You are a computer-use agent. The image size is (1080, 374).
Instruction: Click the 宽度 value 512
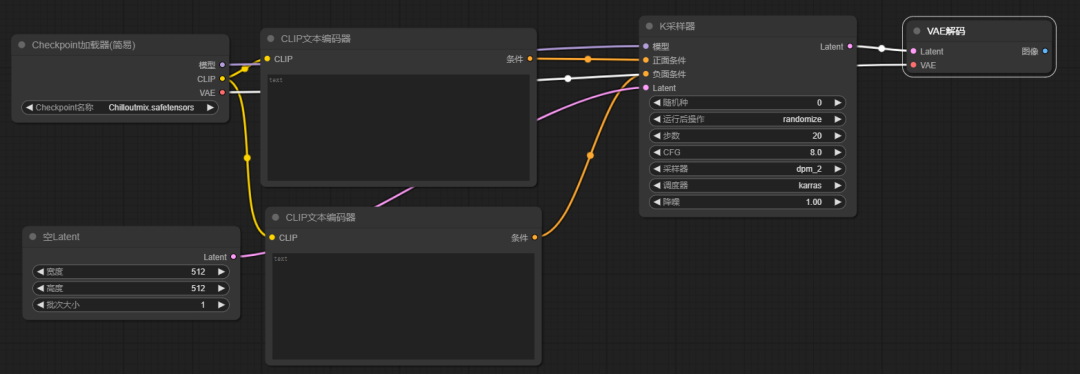coord(198,271)
